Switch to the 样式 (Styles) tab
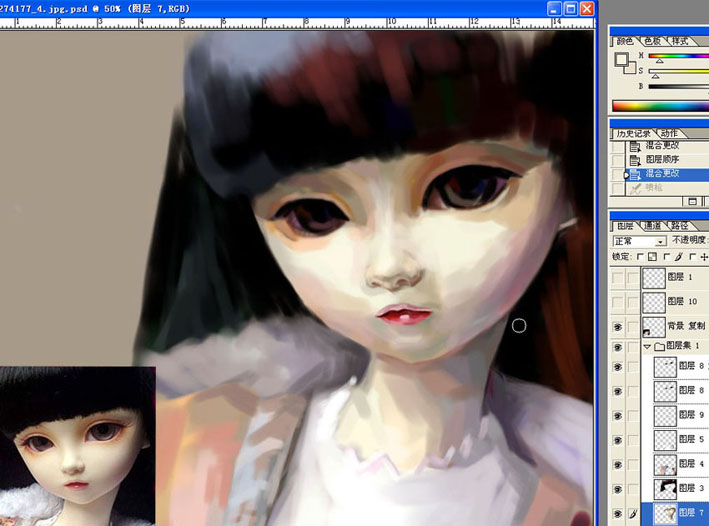The width and height of the screenshot is (709, 526). [680, 41]
